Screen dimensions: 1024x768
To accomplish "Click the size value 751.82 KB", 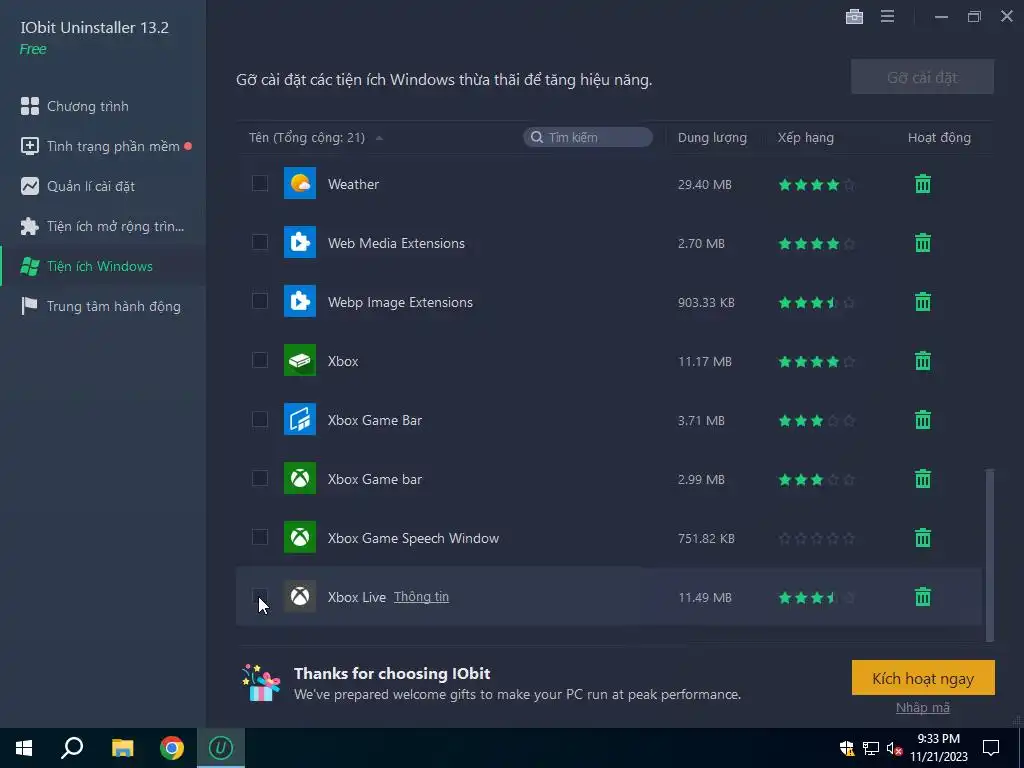I will (706, 538).
